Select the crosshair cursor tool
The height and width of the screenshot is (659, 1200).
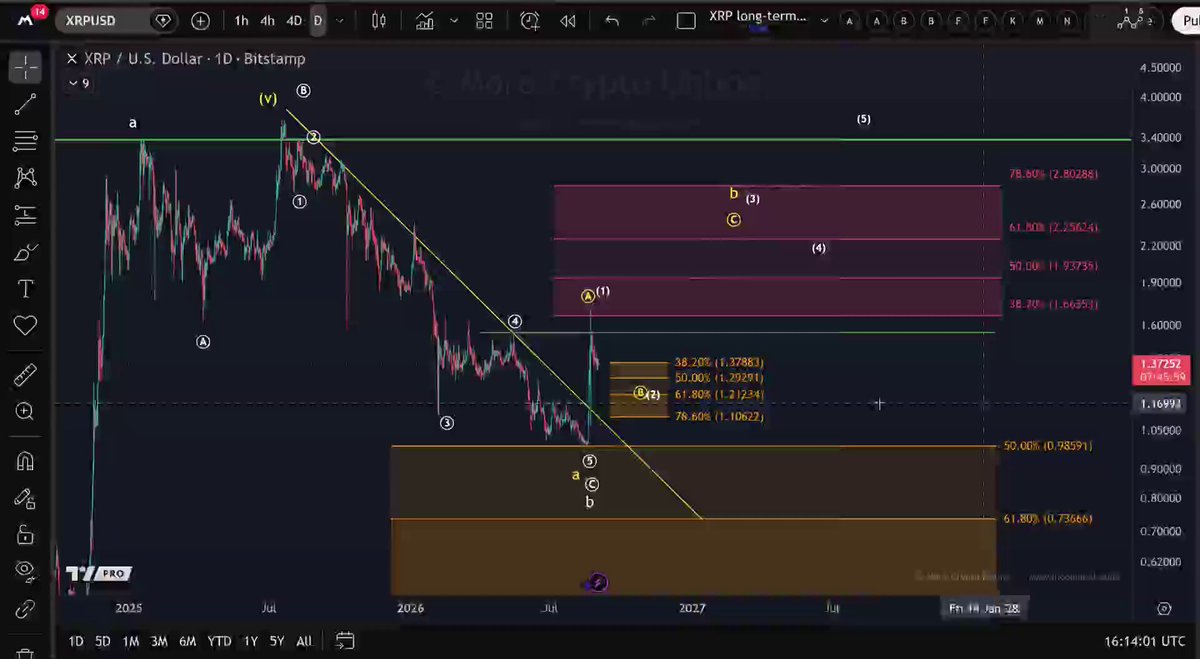[25, 67]
